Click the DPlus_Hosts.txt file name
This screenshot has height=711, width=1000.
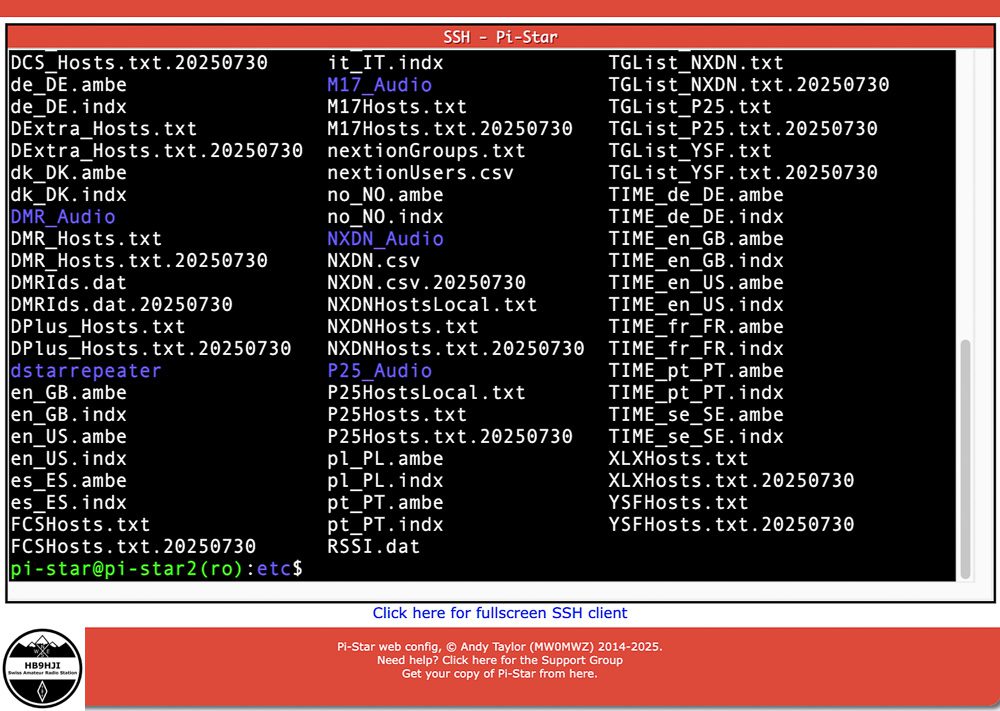pos(98,326)
